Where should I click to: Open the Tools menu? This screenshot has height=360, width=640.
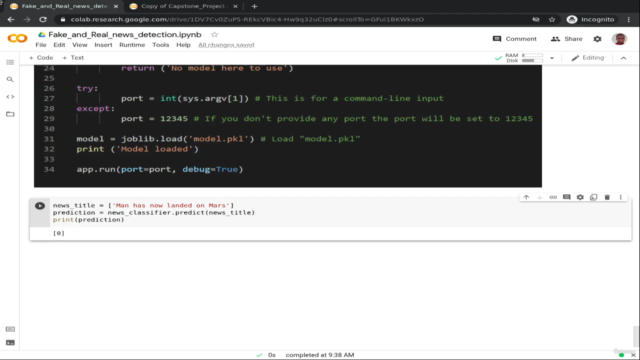tap(160, 45)
